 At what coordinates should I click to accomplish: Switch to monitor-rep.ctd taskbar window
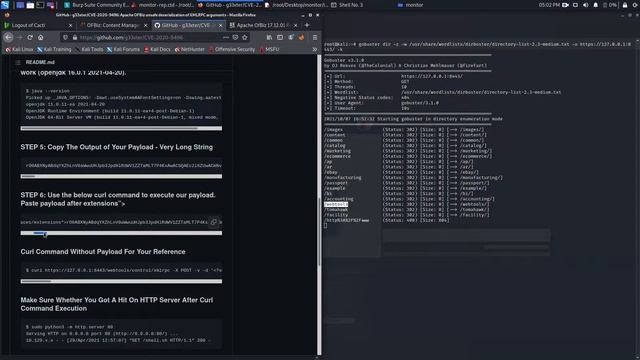coord(163,5)
